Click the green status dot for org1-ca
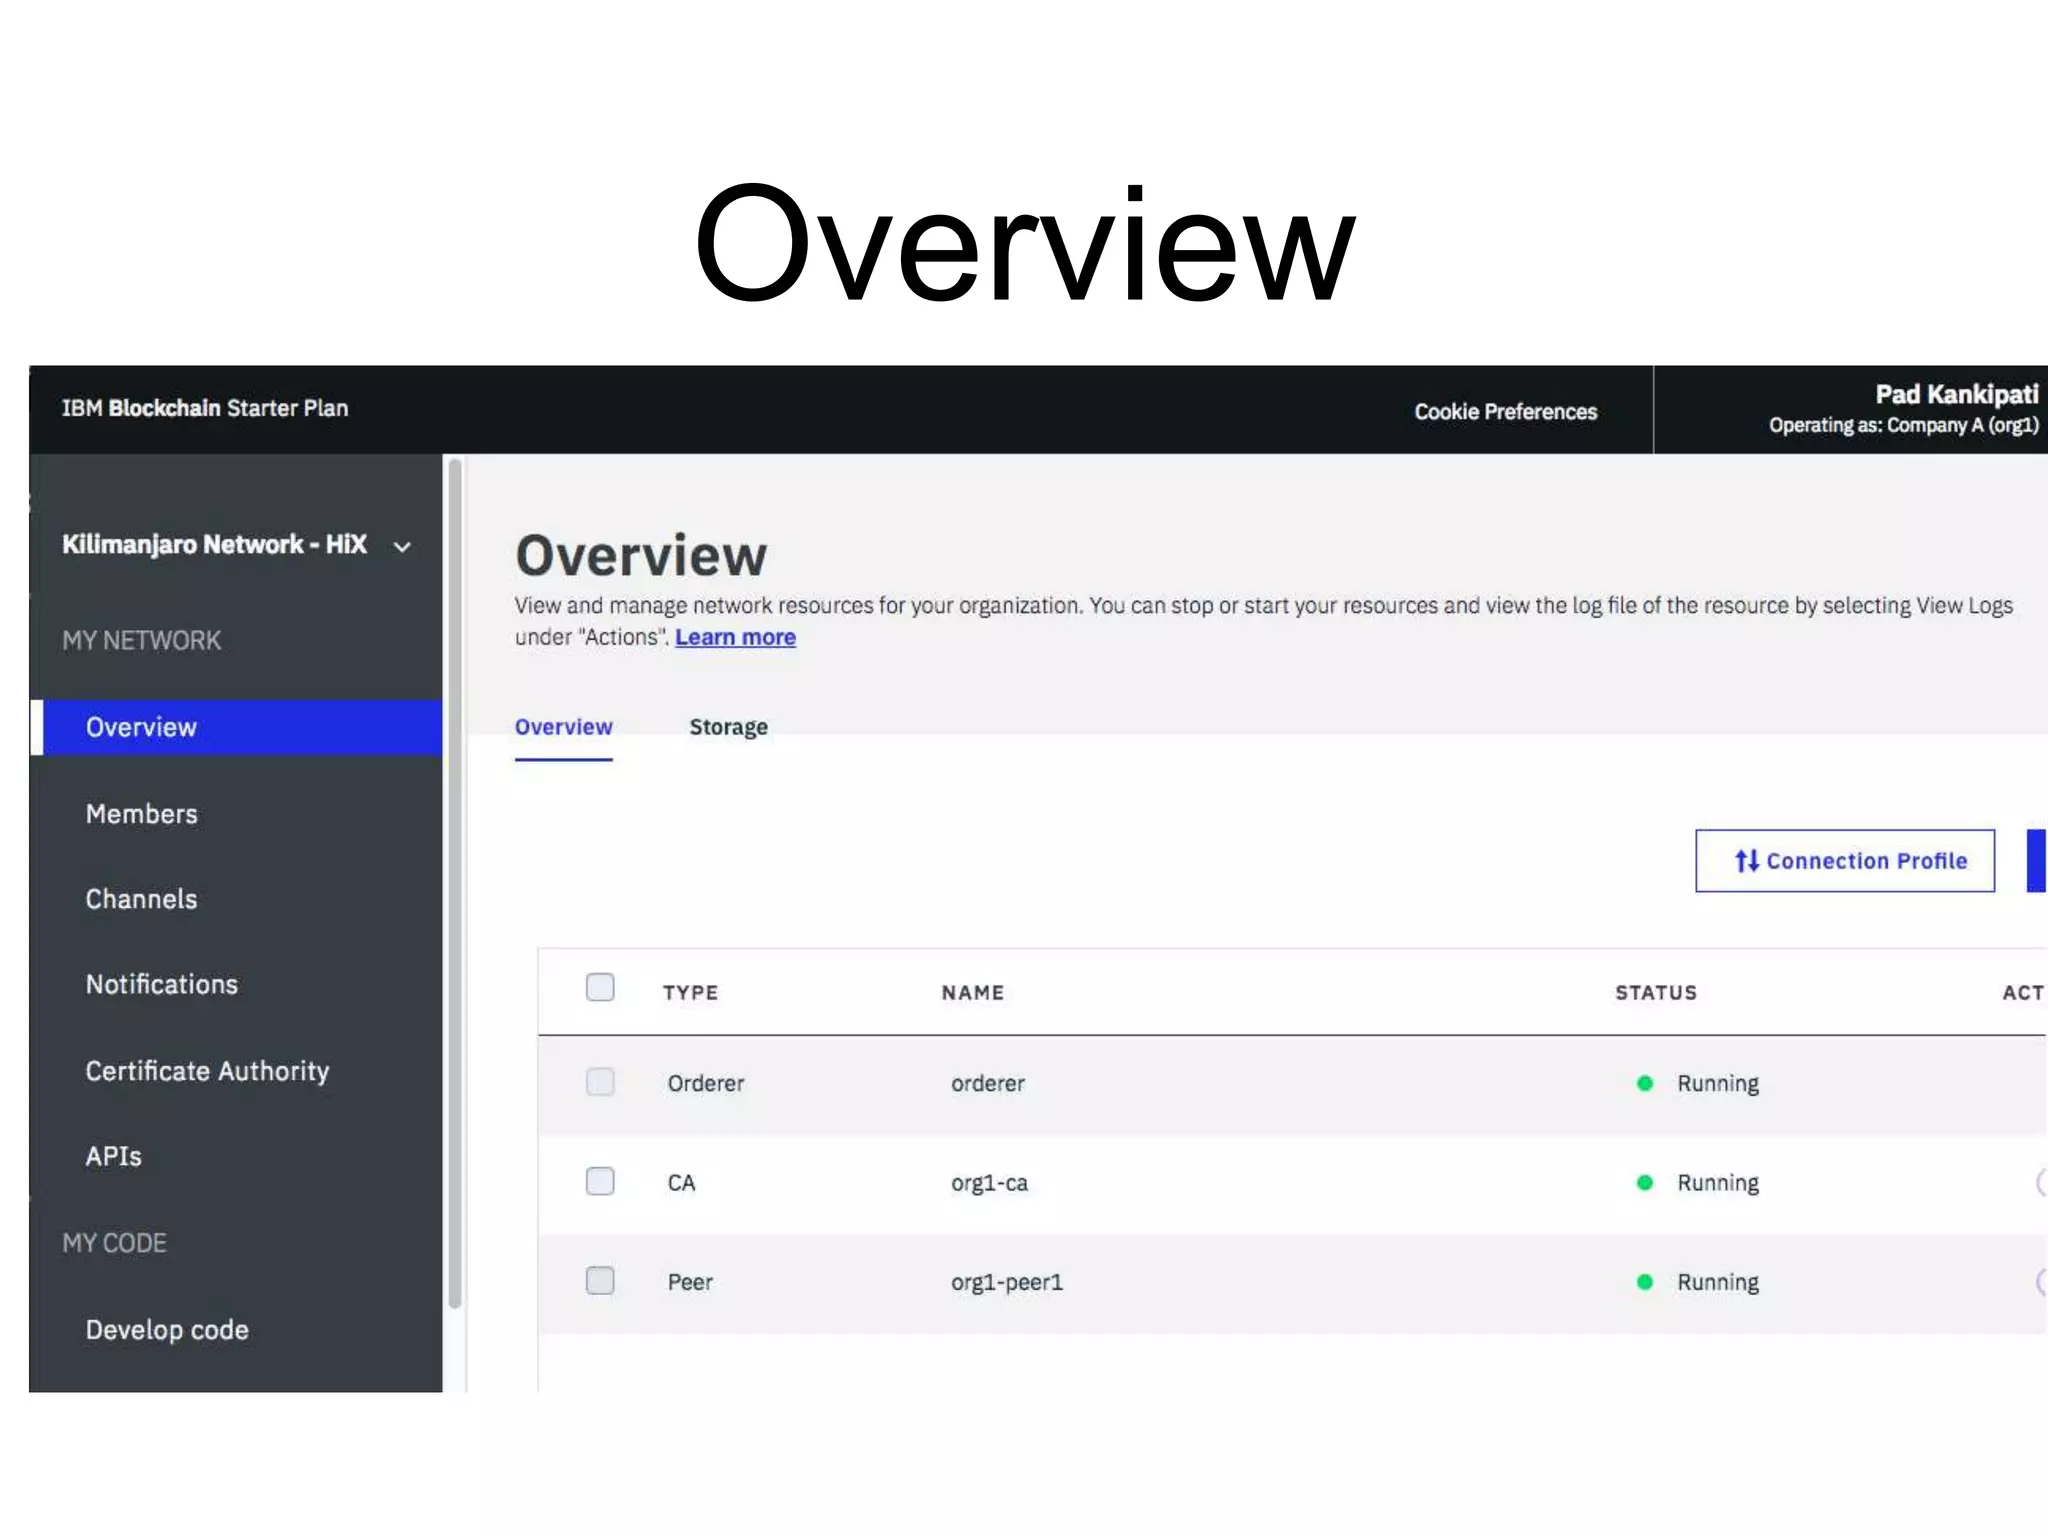Screen dimensions: 2048x1536 tap(1644, 1182)
